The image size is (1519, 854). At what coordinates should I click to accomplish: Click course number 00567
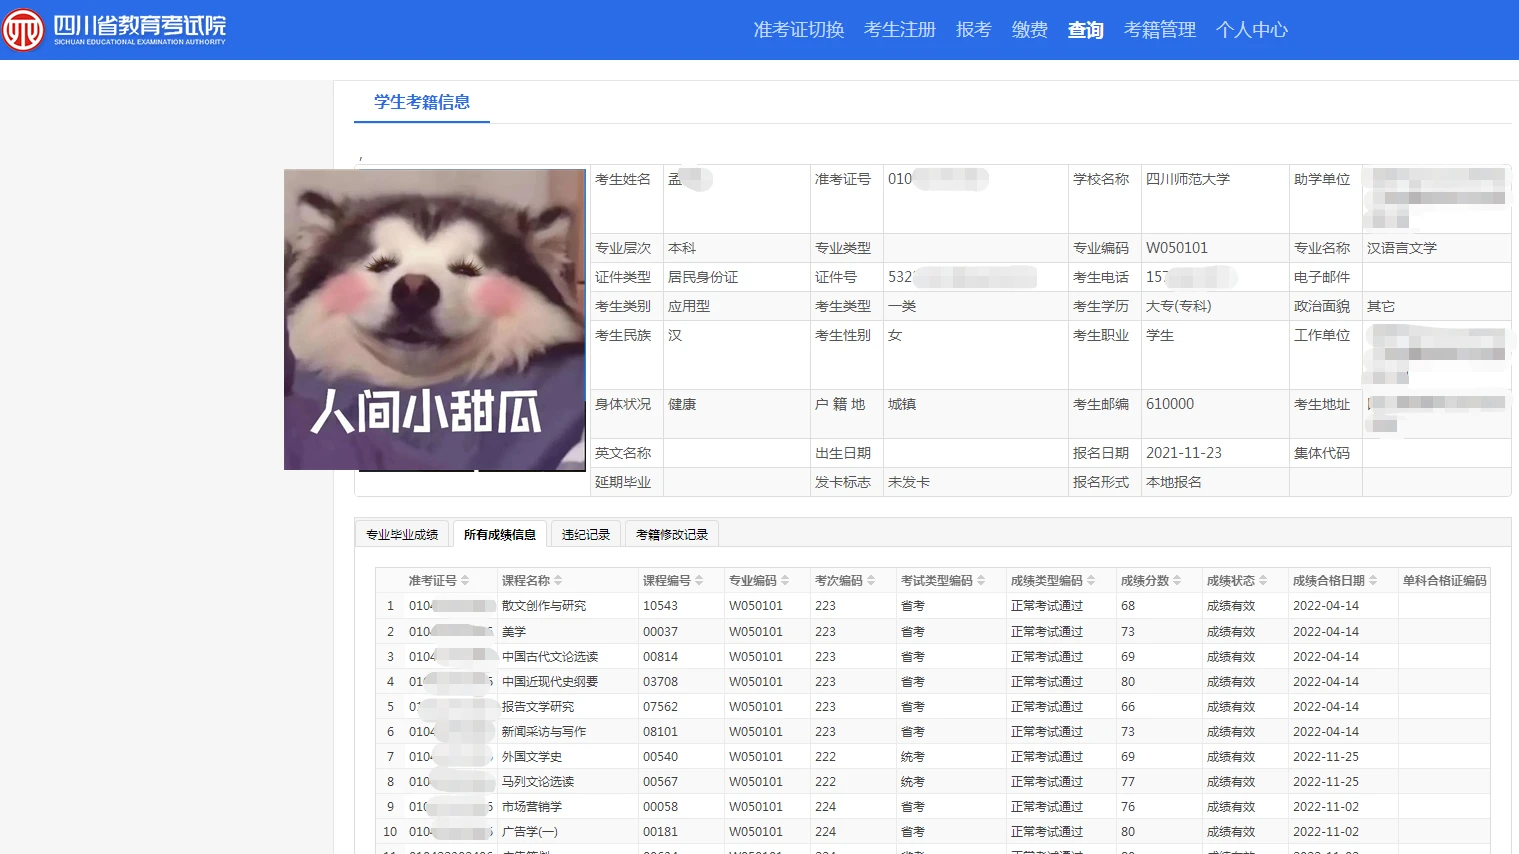tap(660, 782)
